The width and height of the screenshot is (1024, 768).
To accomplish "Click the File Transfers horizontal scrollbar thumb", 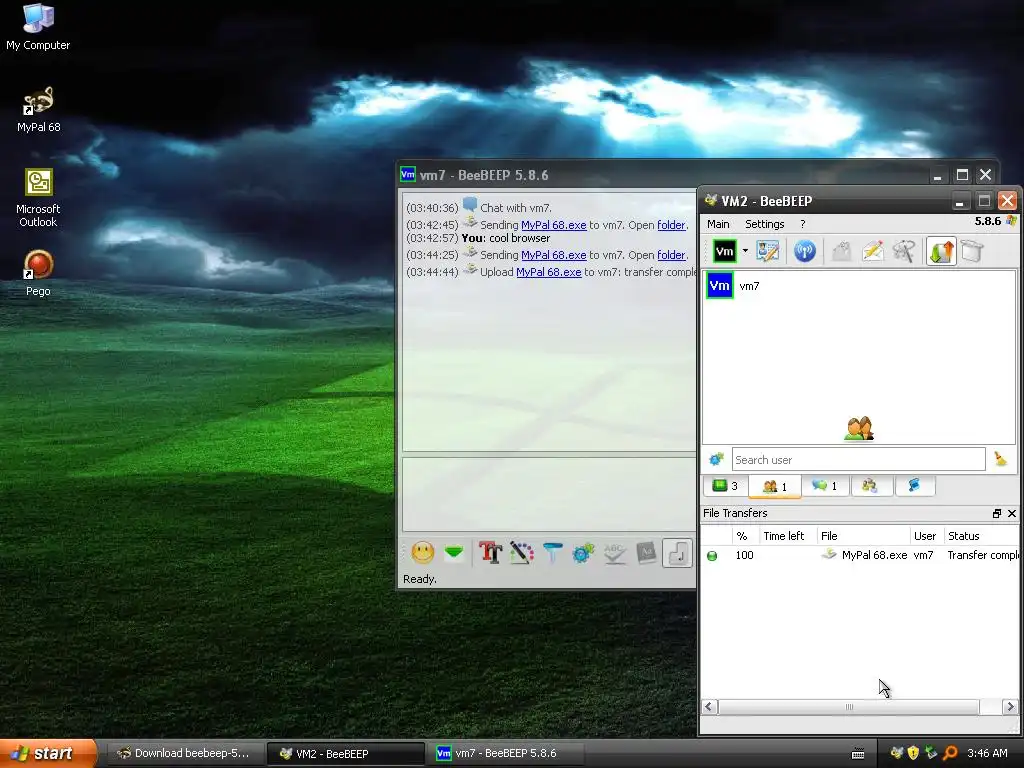I will (x=848, y=707).
